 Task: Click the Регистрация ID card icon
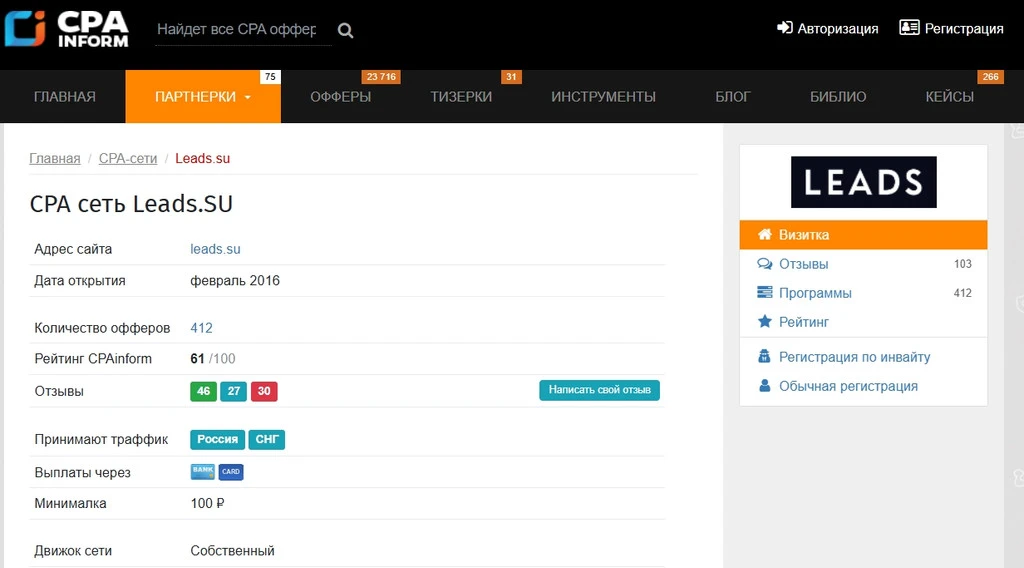[x=909, y=27]
